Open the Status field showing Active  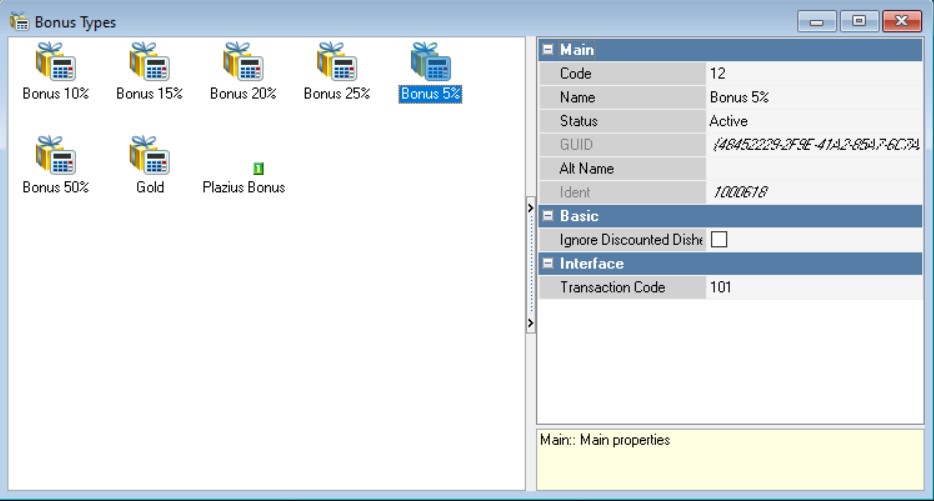click(812, 121)
